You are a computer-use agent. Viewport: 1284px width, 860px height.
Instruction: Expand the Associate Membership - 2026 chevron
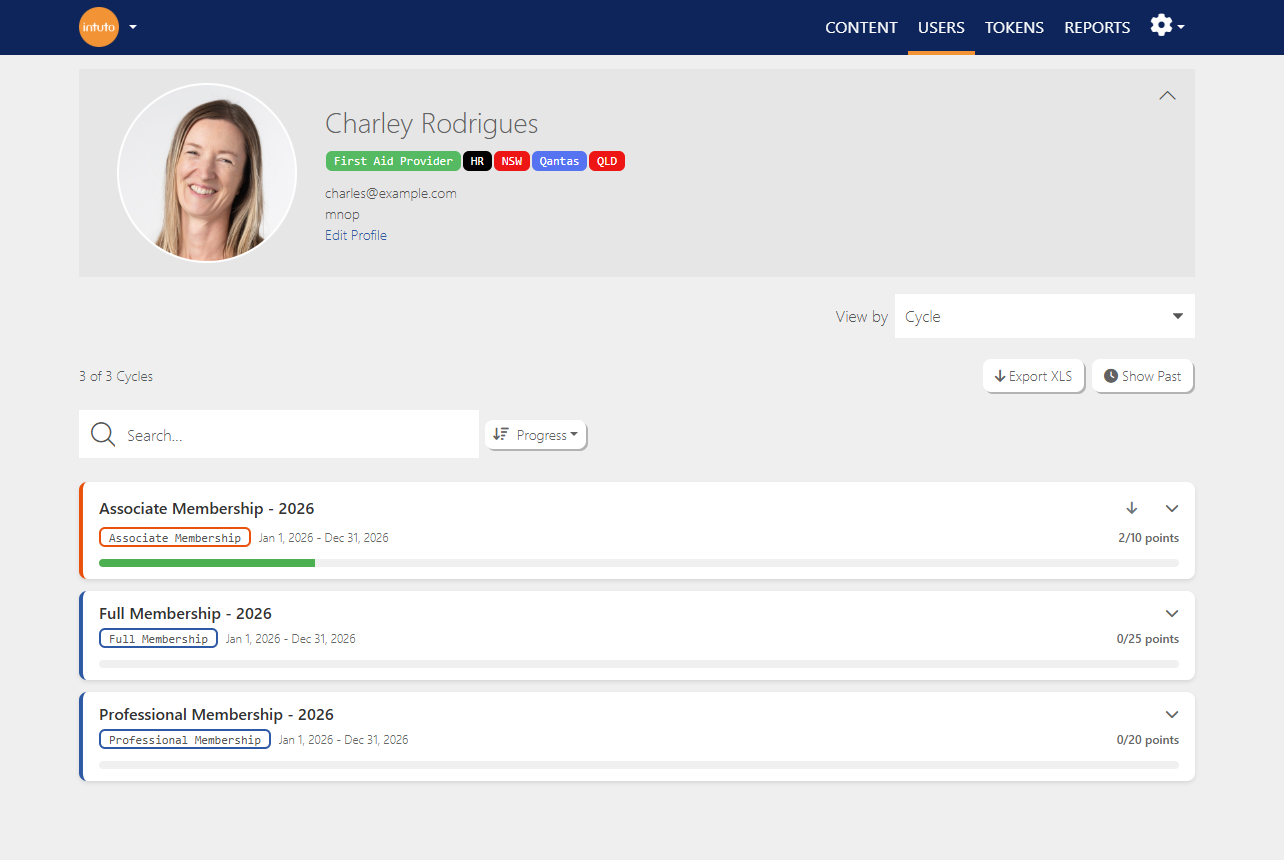[x=1173, y=508]
